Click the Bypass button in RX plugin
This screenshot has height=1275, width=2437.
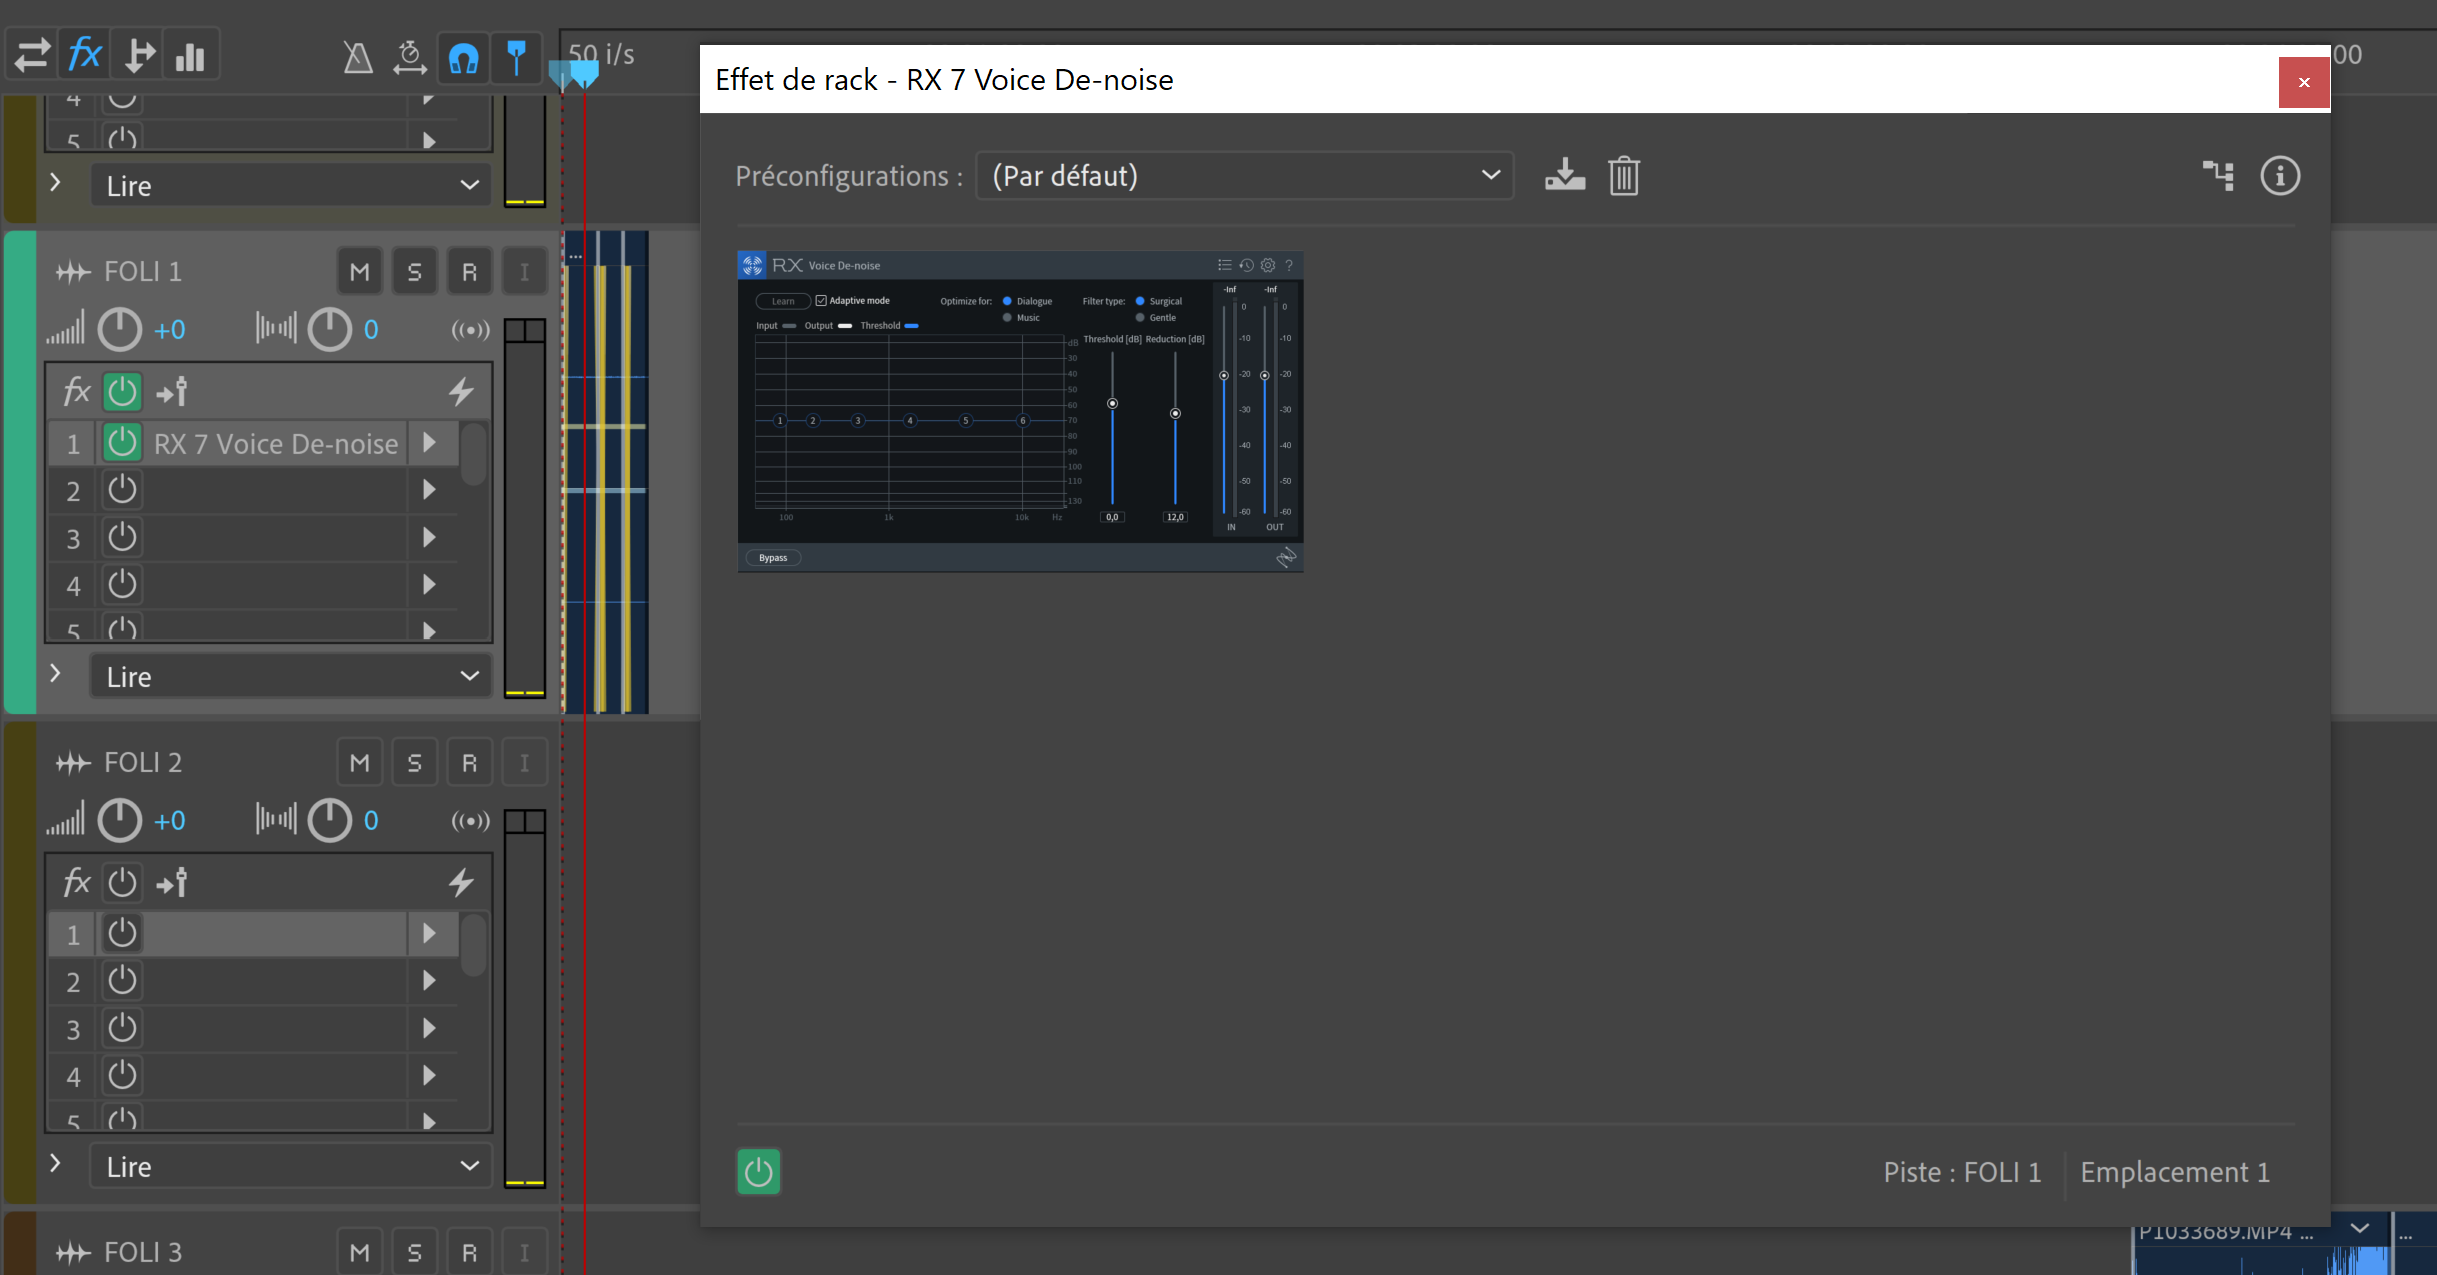773,558
